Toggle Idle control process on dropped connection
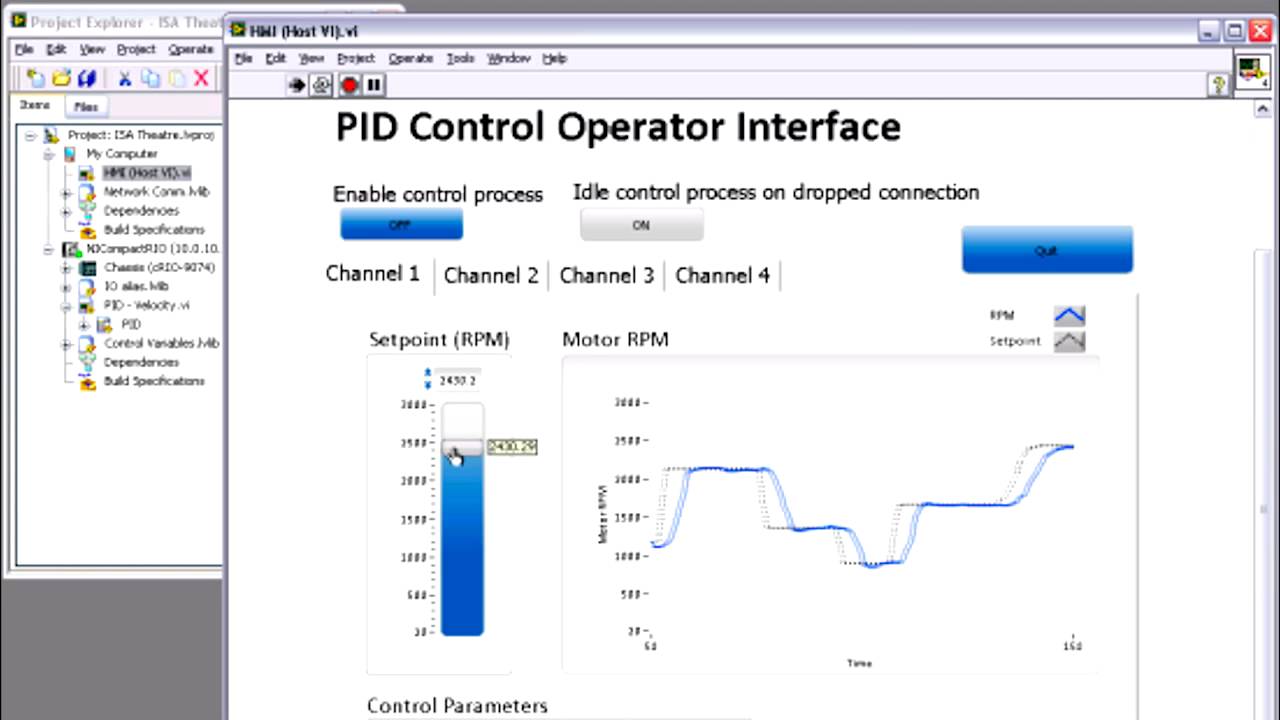 click(x=641, y=225)
